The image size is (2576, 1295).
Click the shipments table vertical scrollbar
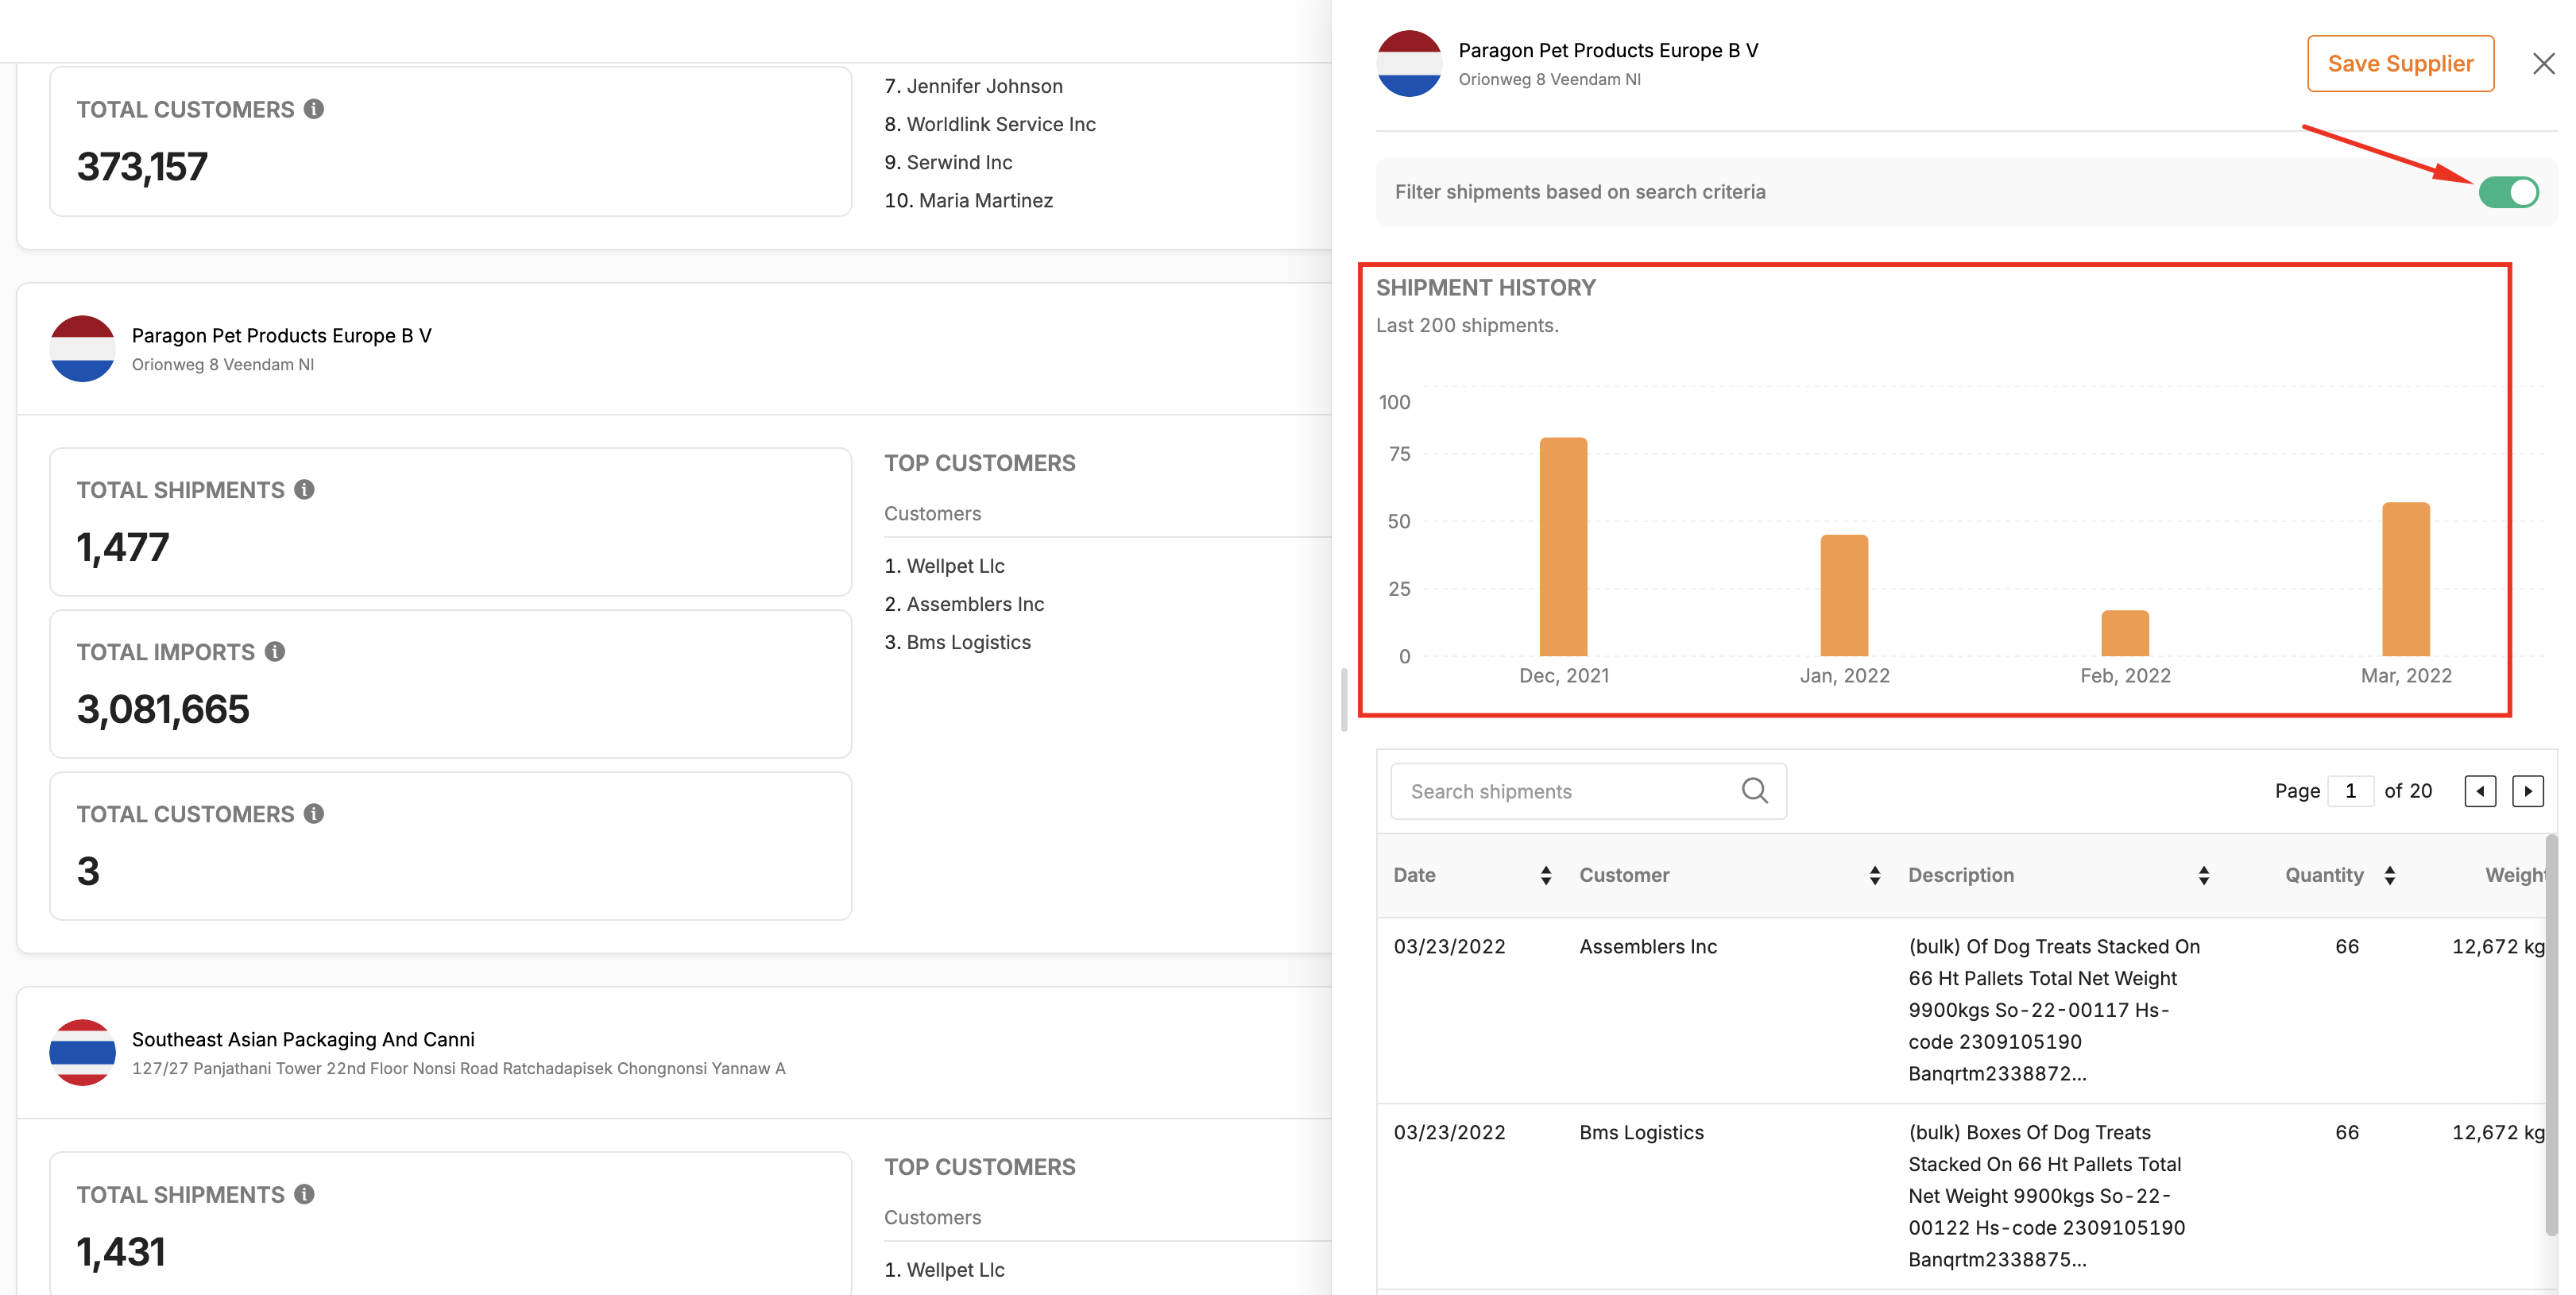2551,1035
